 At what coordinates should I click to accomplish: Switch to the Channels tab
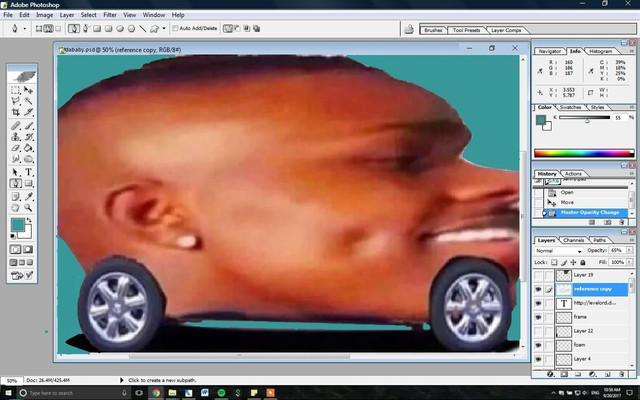(573, 240)
